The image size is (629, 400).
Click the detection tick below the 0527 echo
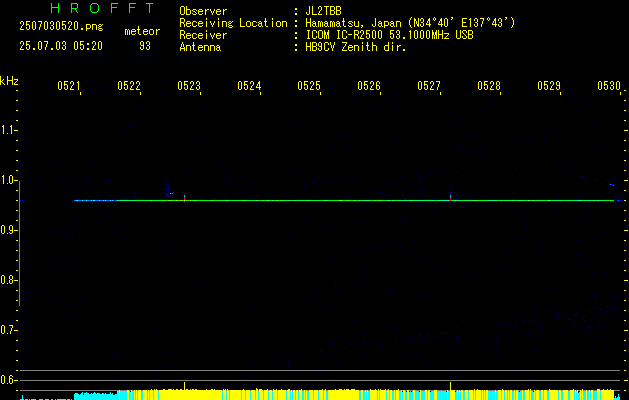(450, 386)
